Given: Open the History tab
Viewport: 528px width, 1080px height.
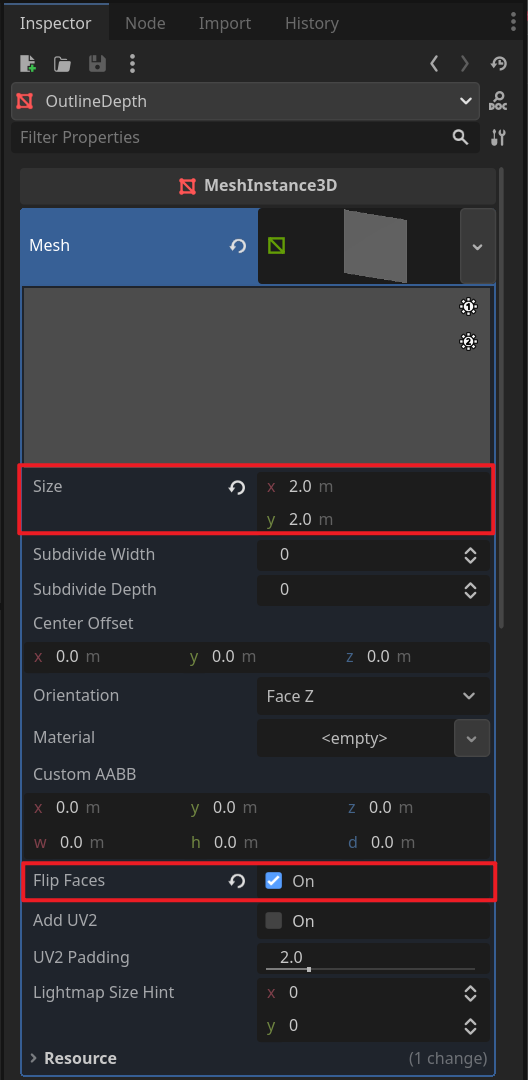Looking at the screenshot, I should pos(312,23).
